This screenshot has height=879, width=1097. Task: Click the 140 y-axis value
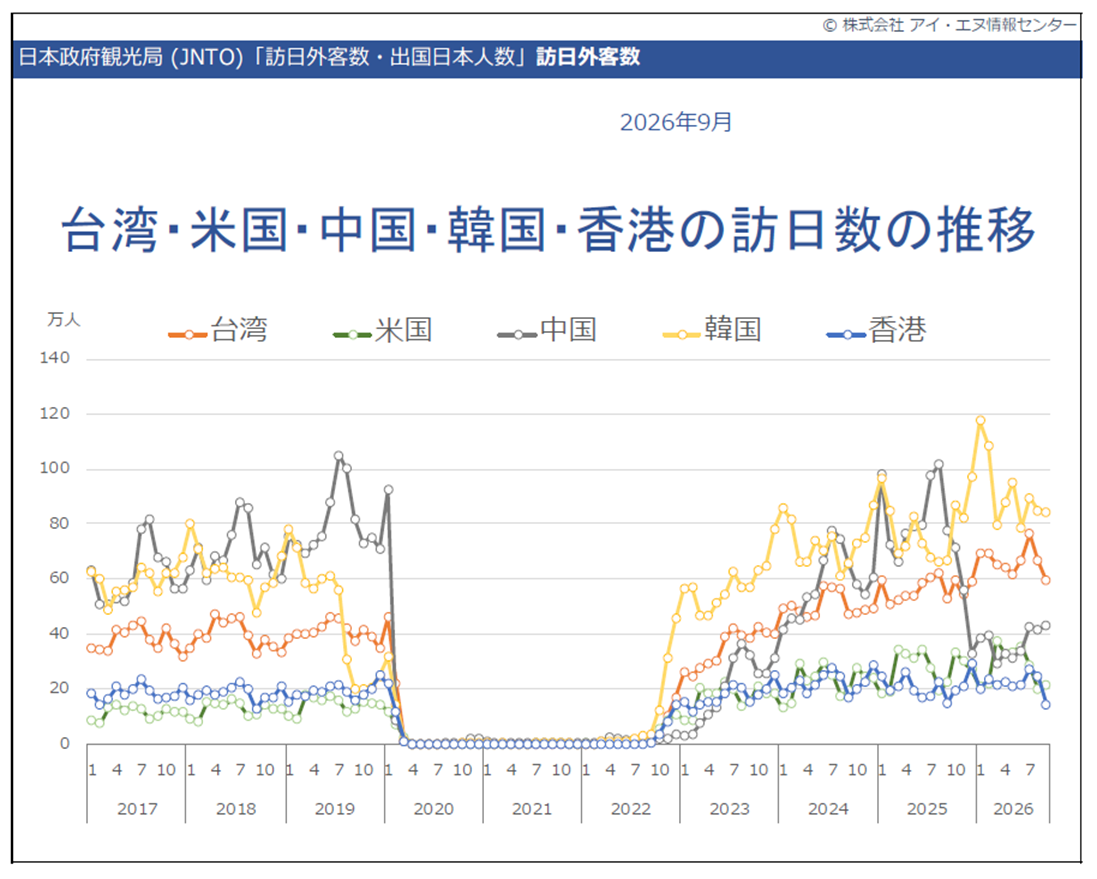[x=55, y=358]
